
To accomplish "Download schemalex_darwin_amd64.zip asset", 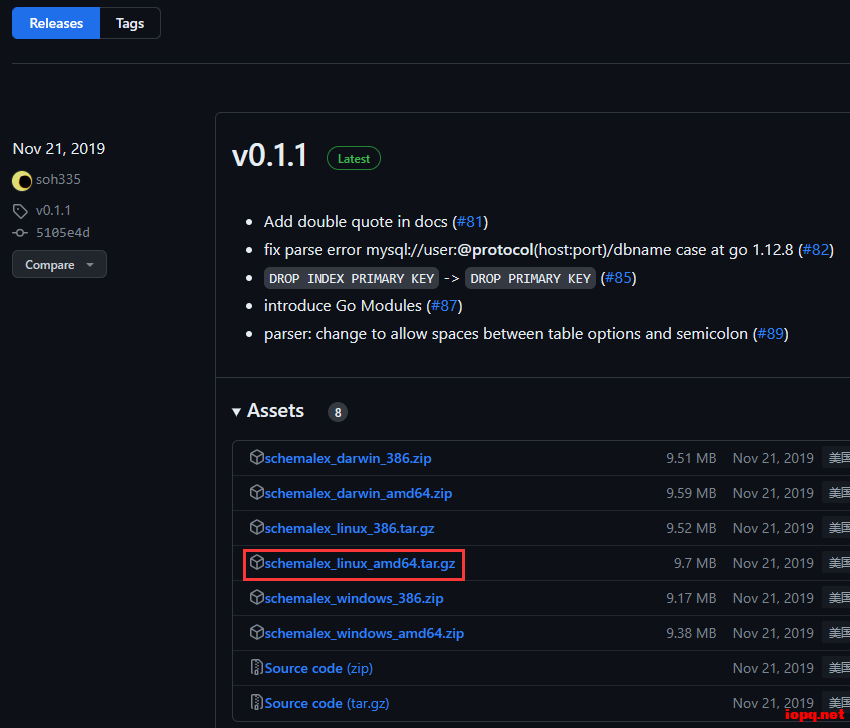I will [x=358, y=493].
